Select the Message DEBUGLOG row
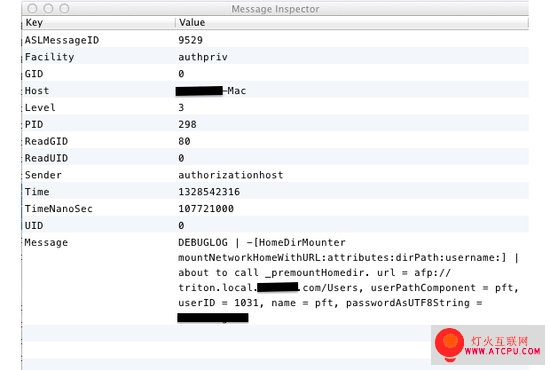Viewport: 550px width, 370px height. (275, 279)
